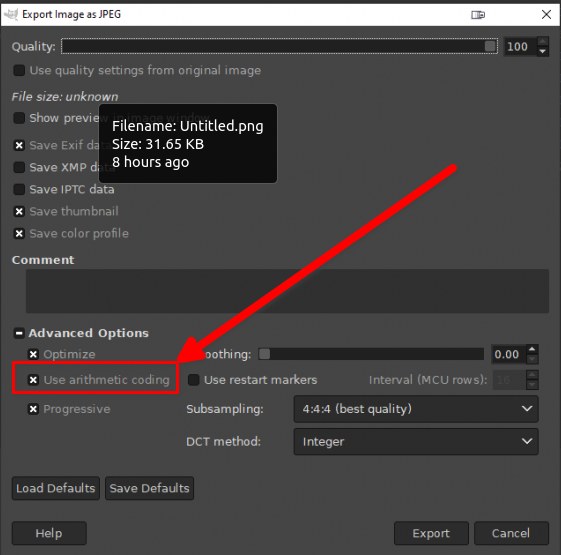The height and width of the screenshot is (555, 561).
Task: Click the title bar menu icon beside close
Action: point(478,15)
